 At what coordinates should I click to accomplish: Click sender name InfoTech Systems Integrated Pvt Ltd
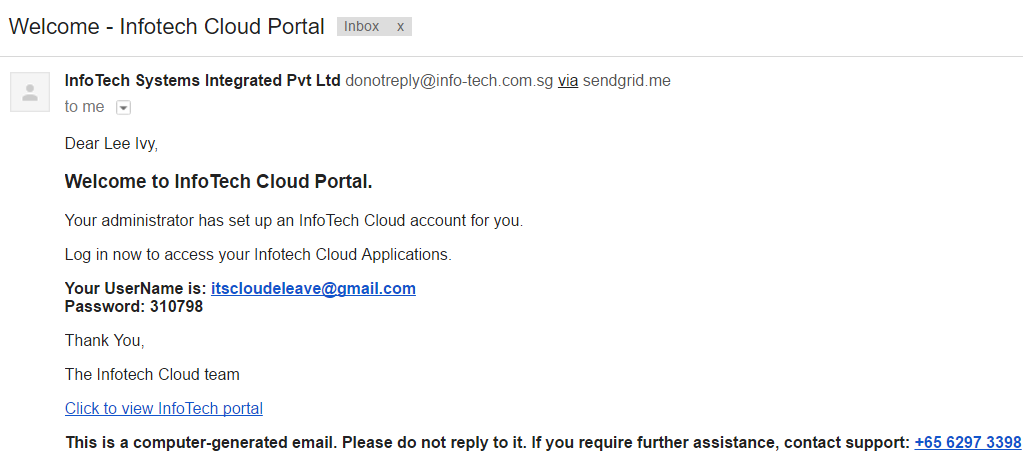point(202,81)
